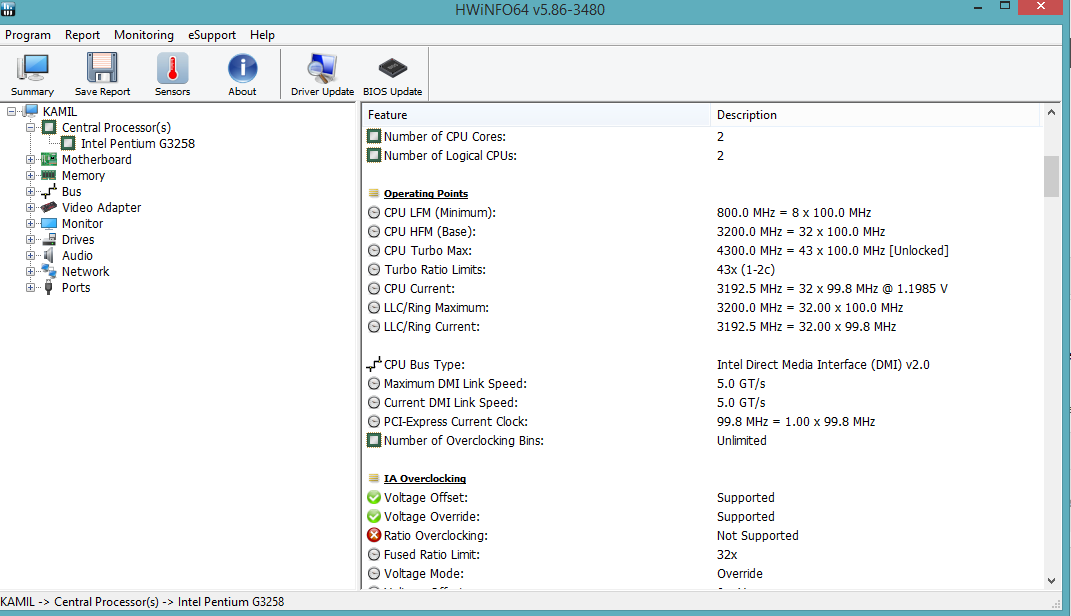Click the Feature column header
Image resolution: width=1071 pixels, height=616 pixels.
(536, 115)
